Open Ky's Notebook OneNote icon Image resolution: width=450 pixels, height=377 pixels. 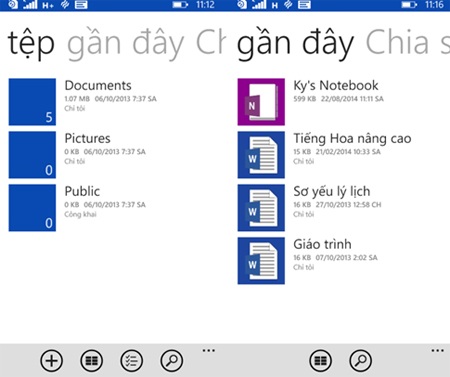(261, 102)
